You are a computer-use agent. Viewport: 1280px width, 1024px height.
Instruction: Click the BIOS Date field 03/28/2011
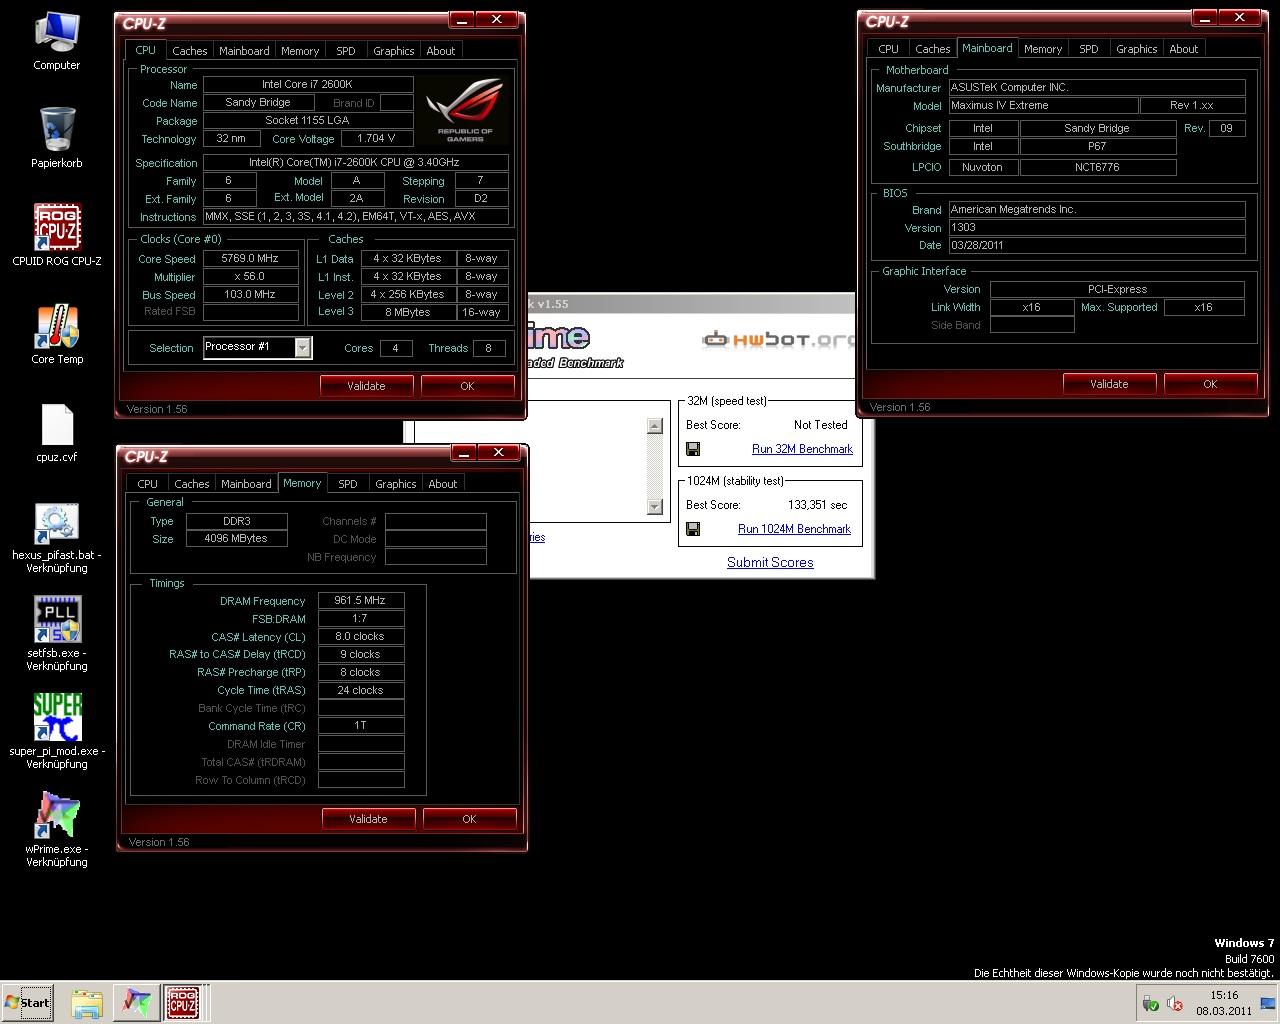click(1096, 245)
